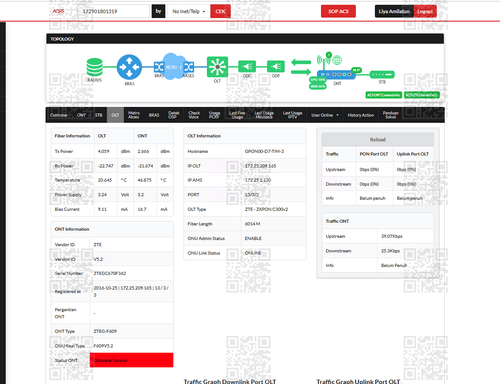Screen dimensions: 500x384
Task: Click the ODP splitter icon
Action: (x=276, y=67)
